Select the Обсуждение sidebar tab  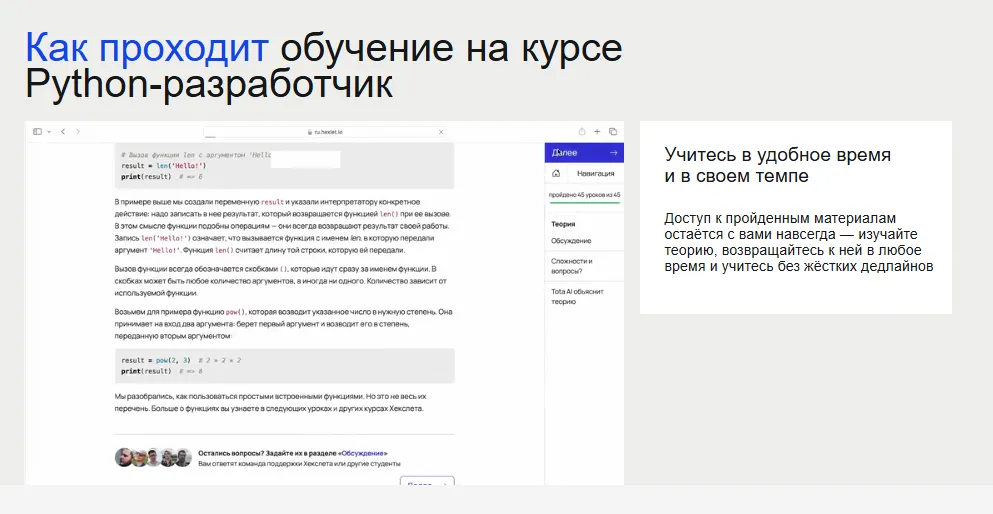[x=571, y=241]
